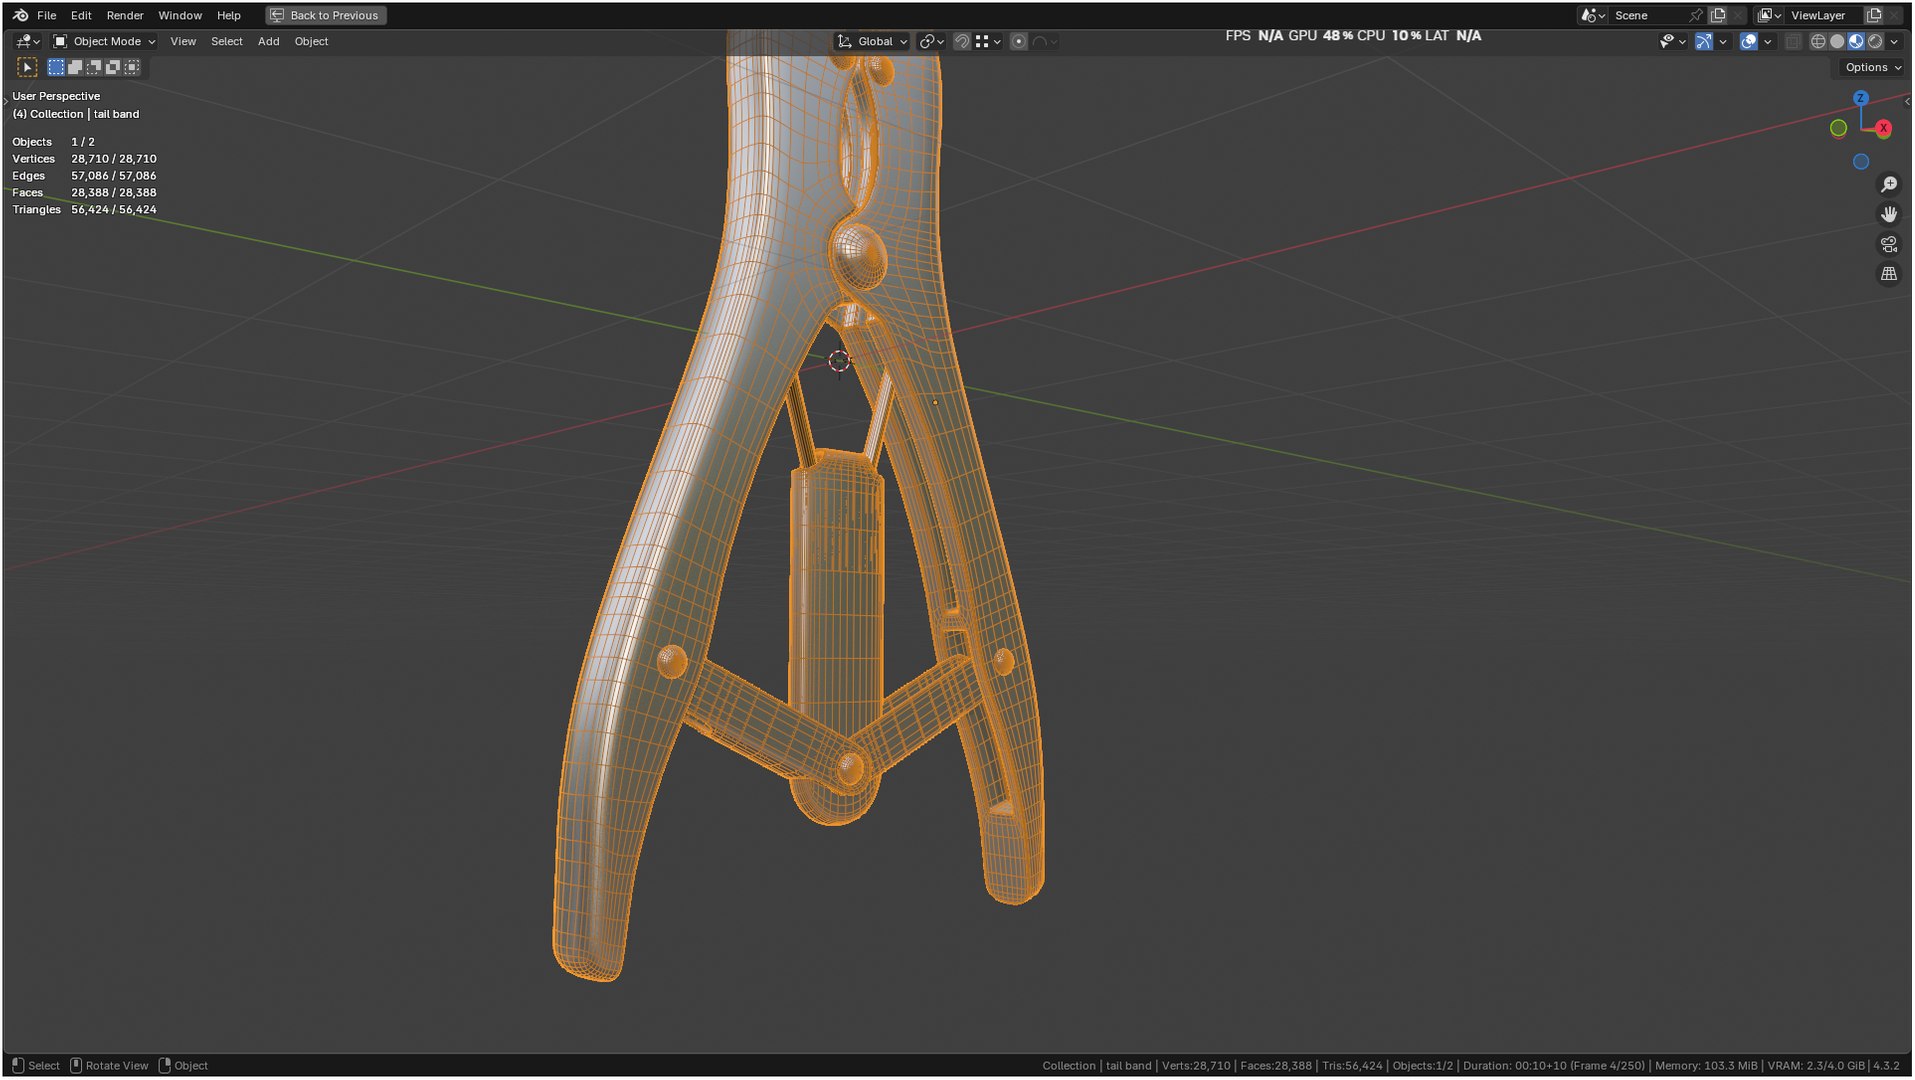This screenshot has height=1080, width=1915.
Task: Click the add view layer icon beside ViewLayer
Action: pos(1874,15)
